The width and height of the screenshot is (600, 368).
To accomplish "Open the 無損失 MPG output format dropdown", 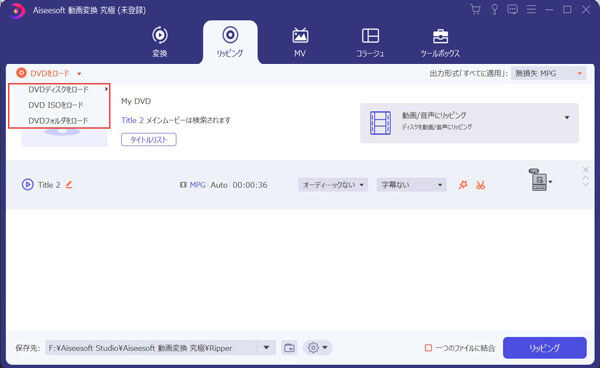I will click(x=548, y=73).
